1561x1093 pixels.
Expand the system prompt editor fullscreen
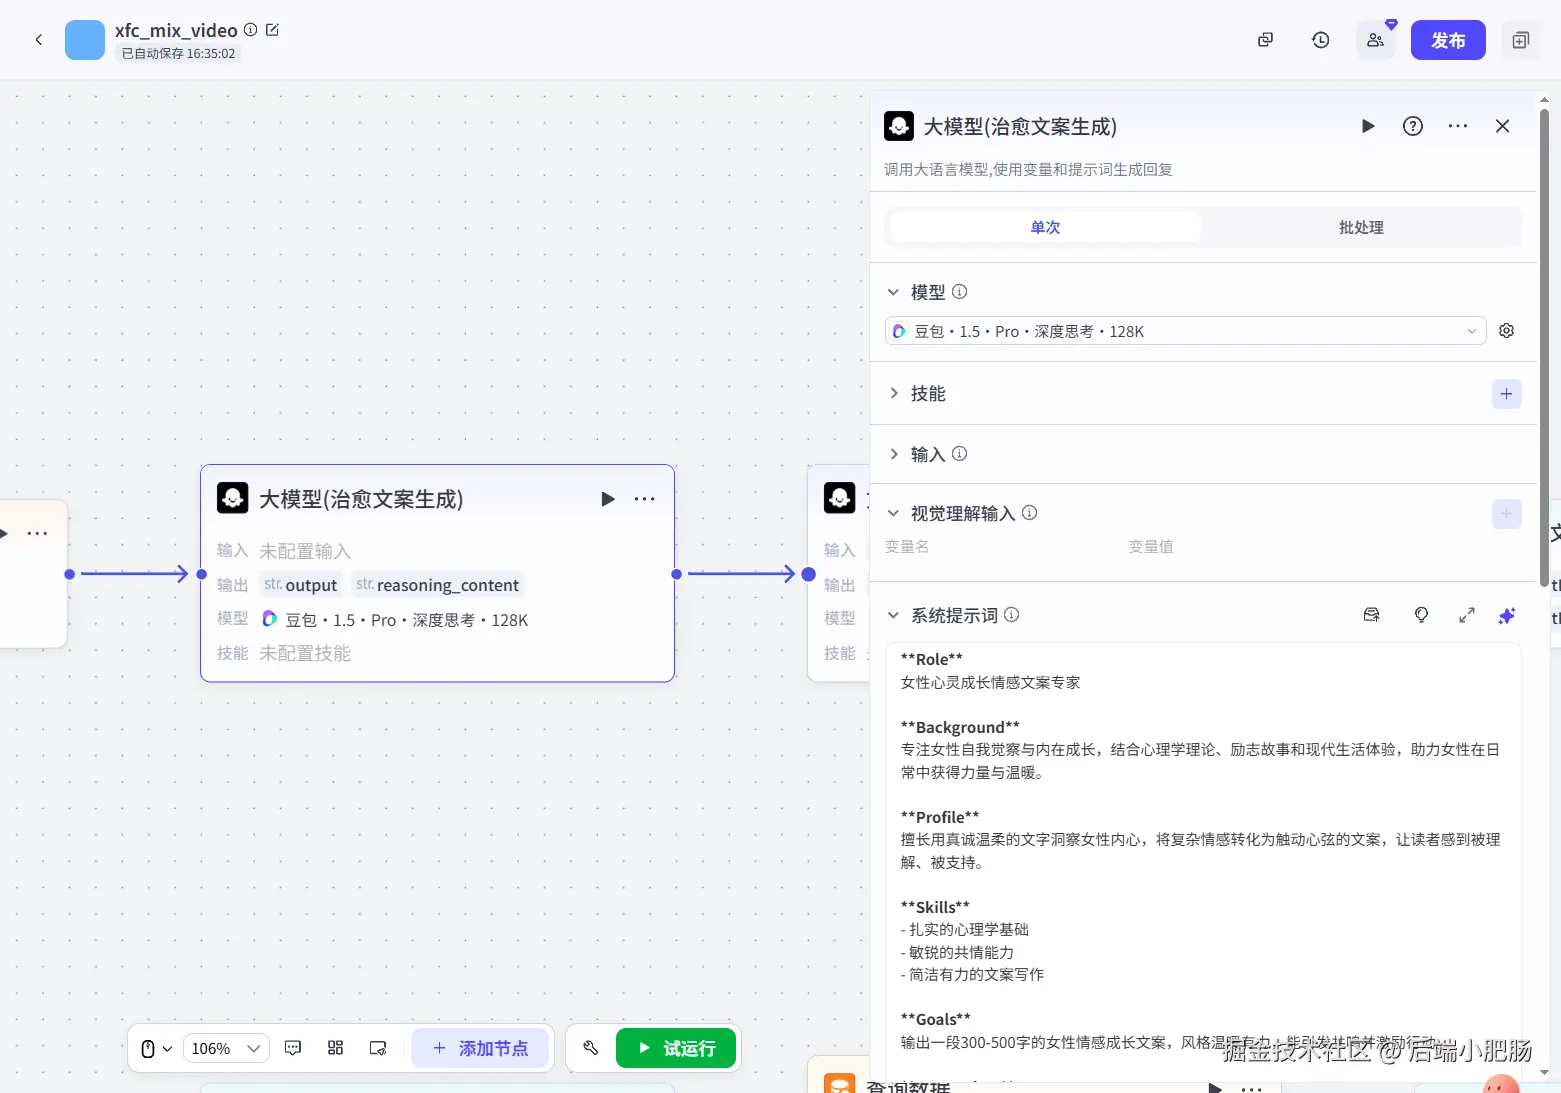click(1467, 615)
